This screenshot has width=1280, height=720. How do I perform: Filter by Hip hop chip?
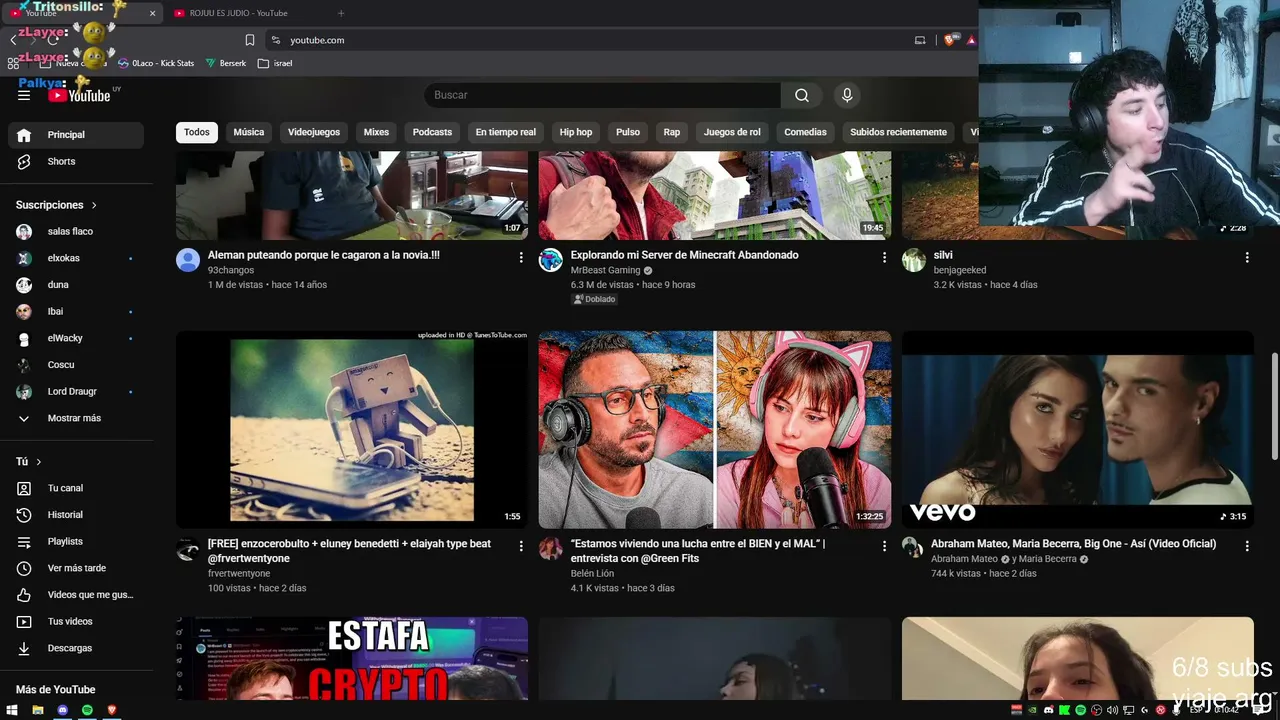576,132
